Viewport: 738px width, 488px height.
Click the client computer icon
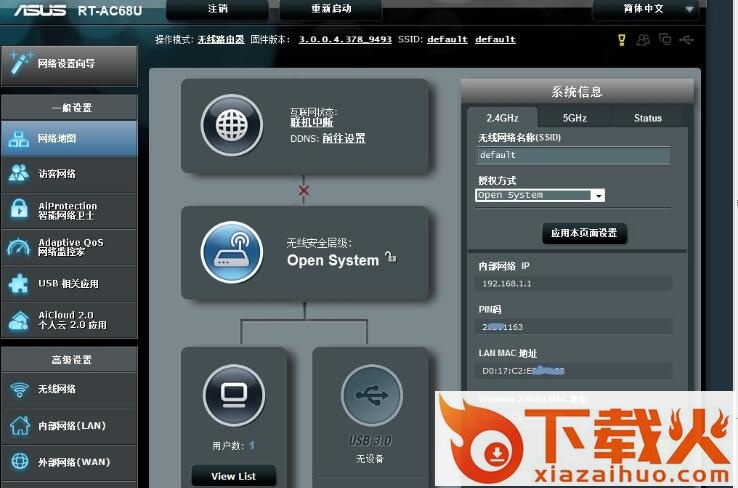pyautogui.click(x=232, y=396)
